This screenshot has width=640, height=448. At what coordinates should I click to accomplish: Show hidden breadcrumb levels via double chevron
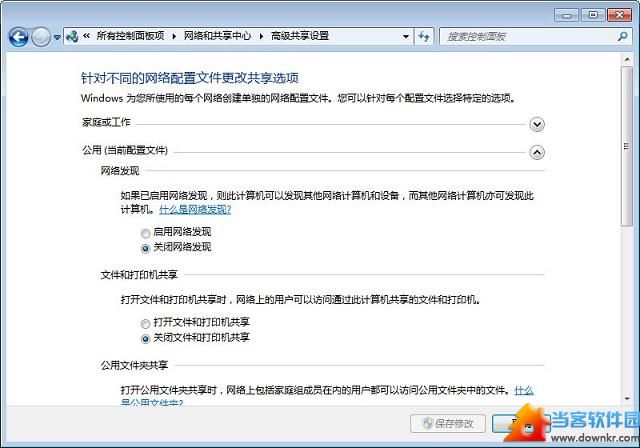point(86,36)
